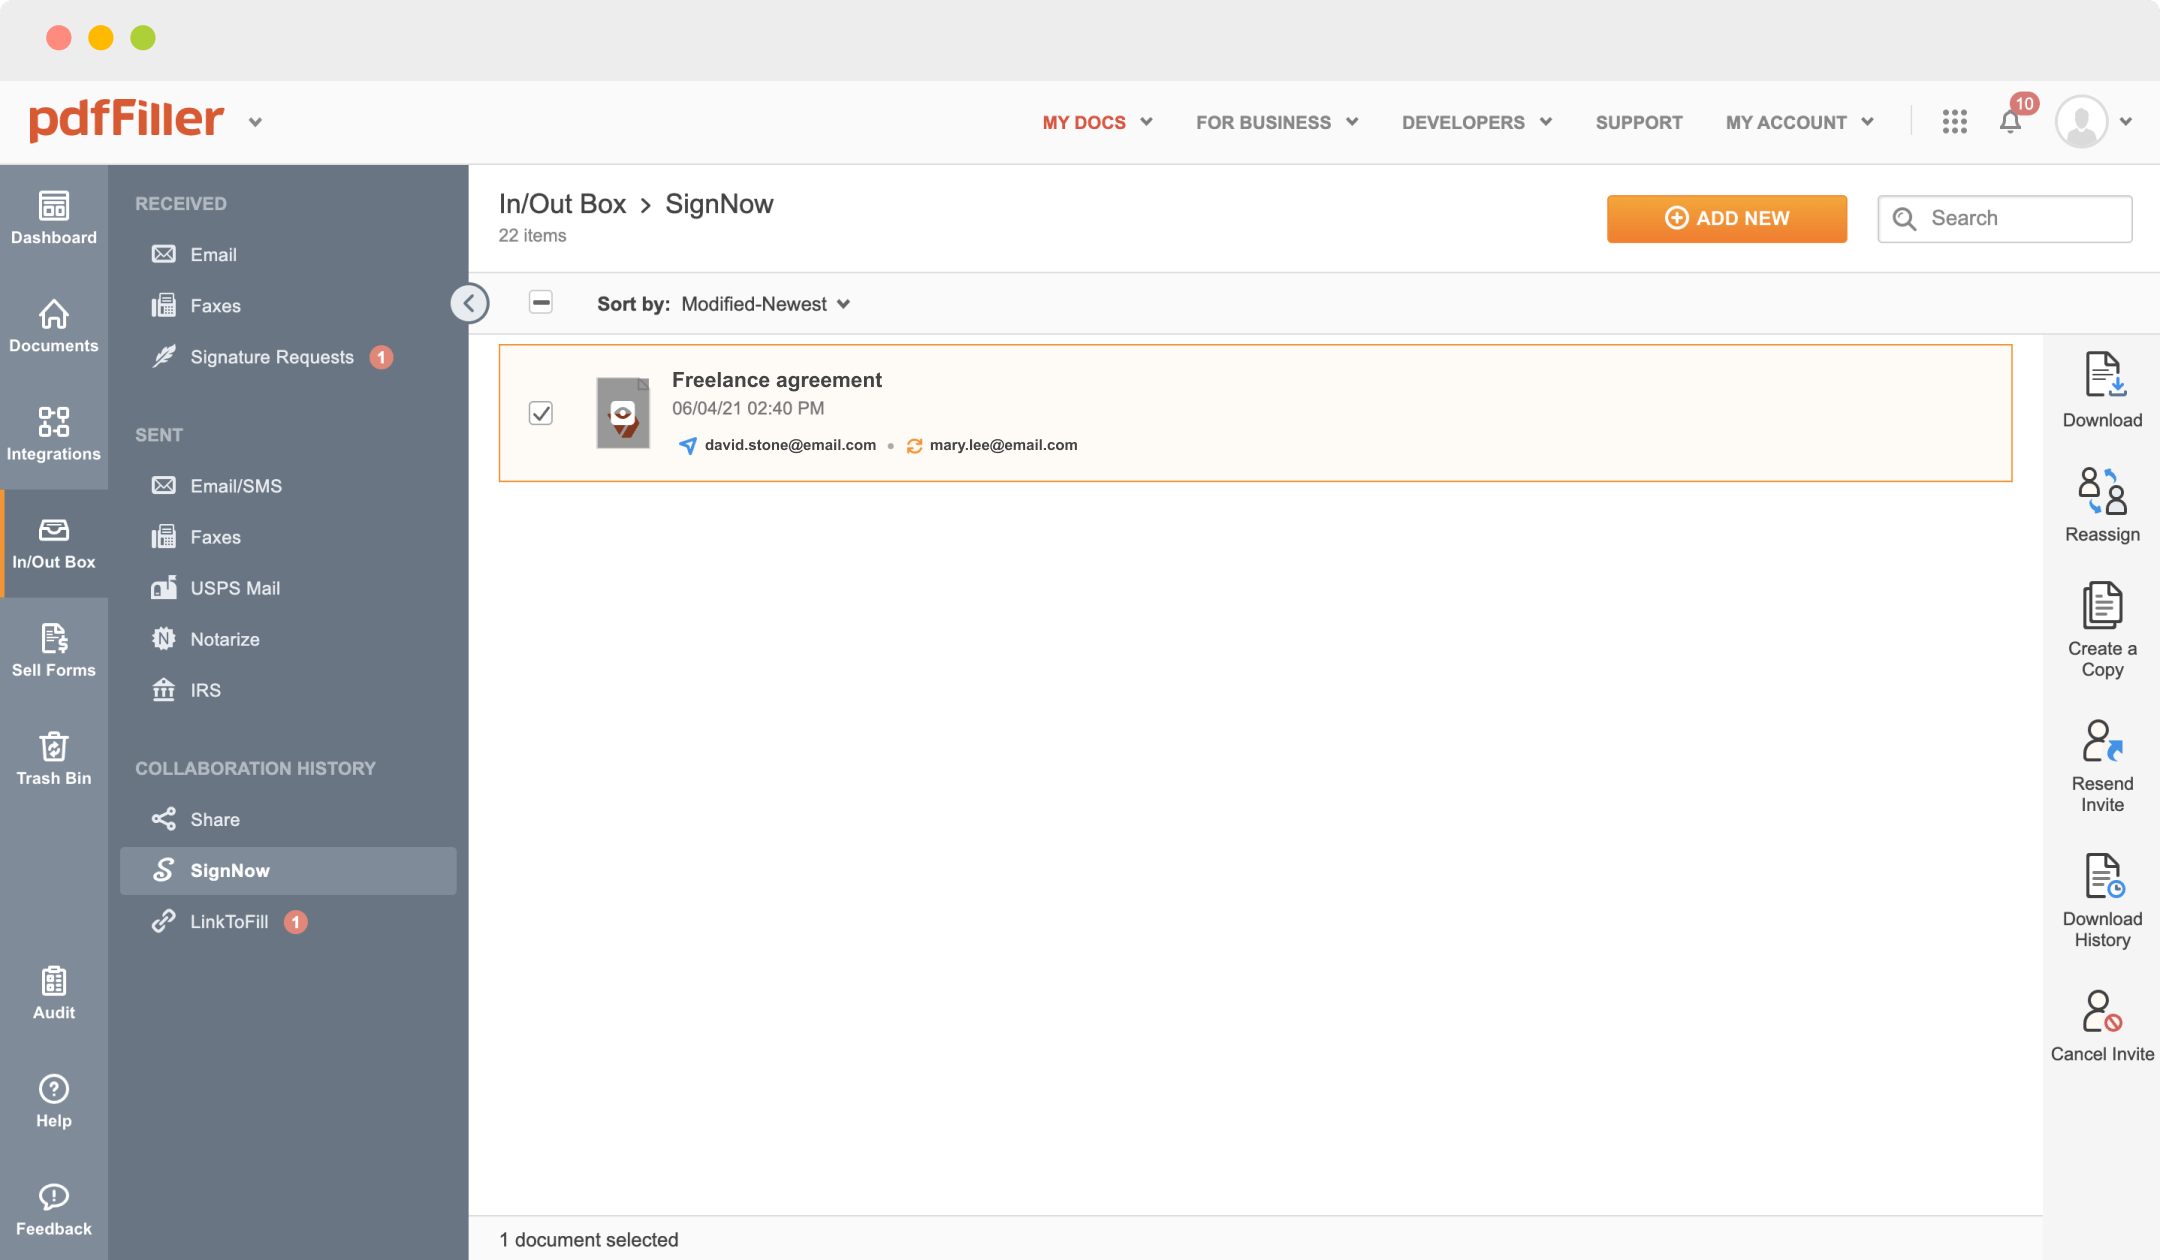Collapse the left sidebar with the arrow toggle
2160x1260 pixels.
(468, 302)
